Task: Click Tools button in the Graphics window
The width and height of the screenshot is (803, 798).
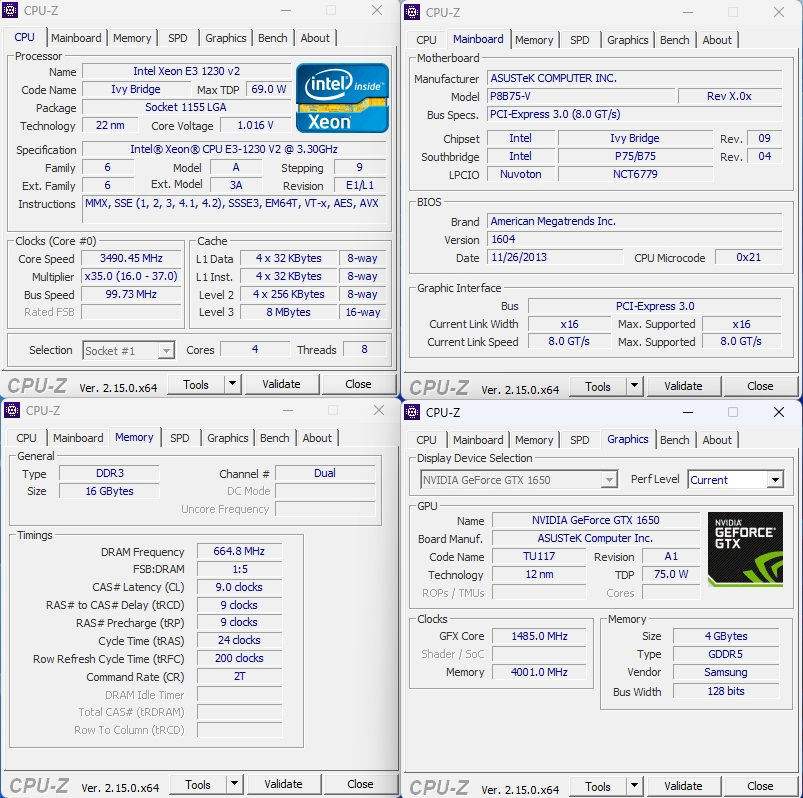Action: pyautogui.click(x=598, y=786)
